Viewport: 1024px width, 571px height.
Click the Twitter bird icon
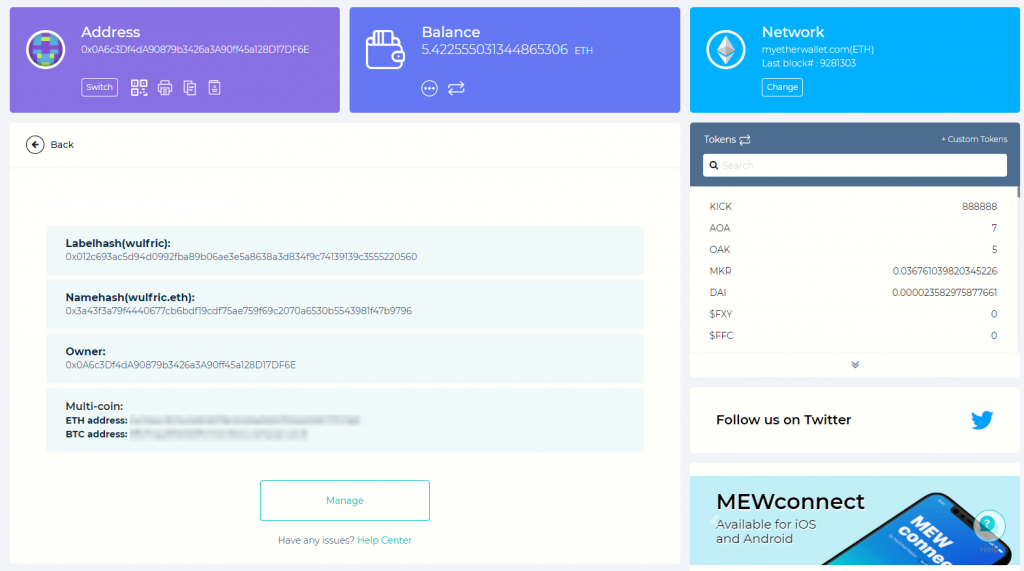pyautogui.click(x=982, y=420)
